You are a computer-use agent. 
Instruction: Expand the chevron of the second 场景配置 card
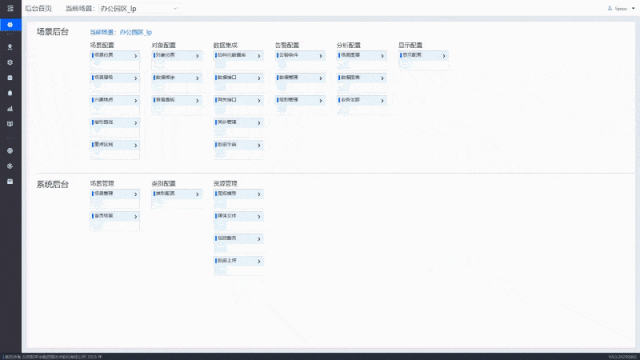[x=136, y=78]
